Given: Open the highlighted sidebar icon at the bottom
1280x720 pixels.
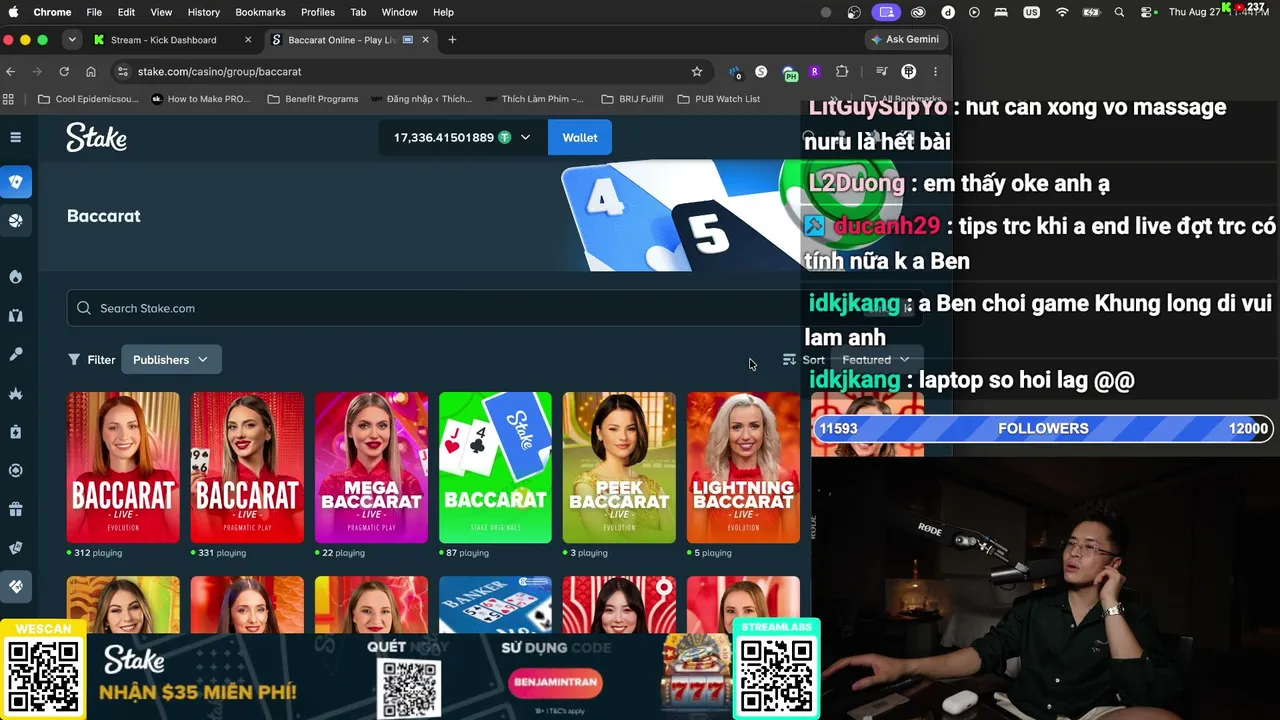Looking at the screenshot, I should click(16, 586).
